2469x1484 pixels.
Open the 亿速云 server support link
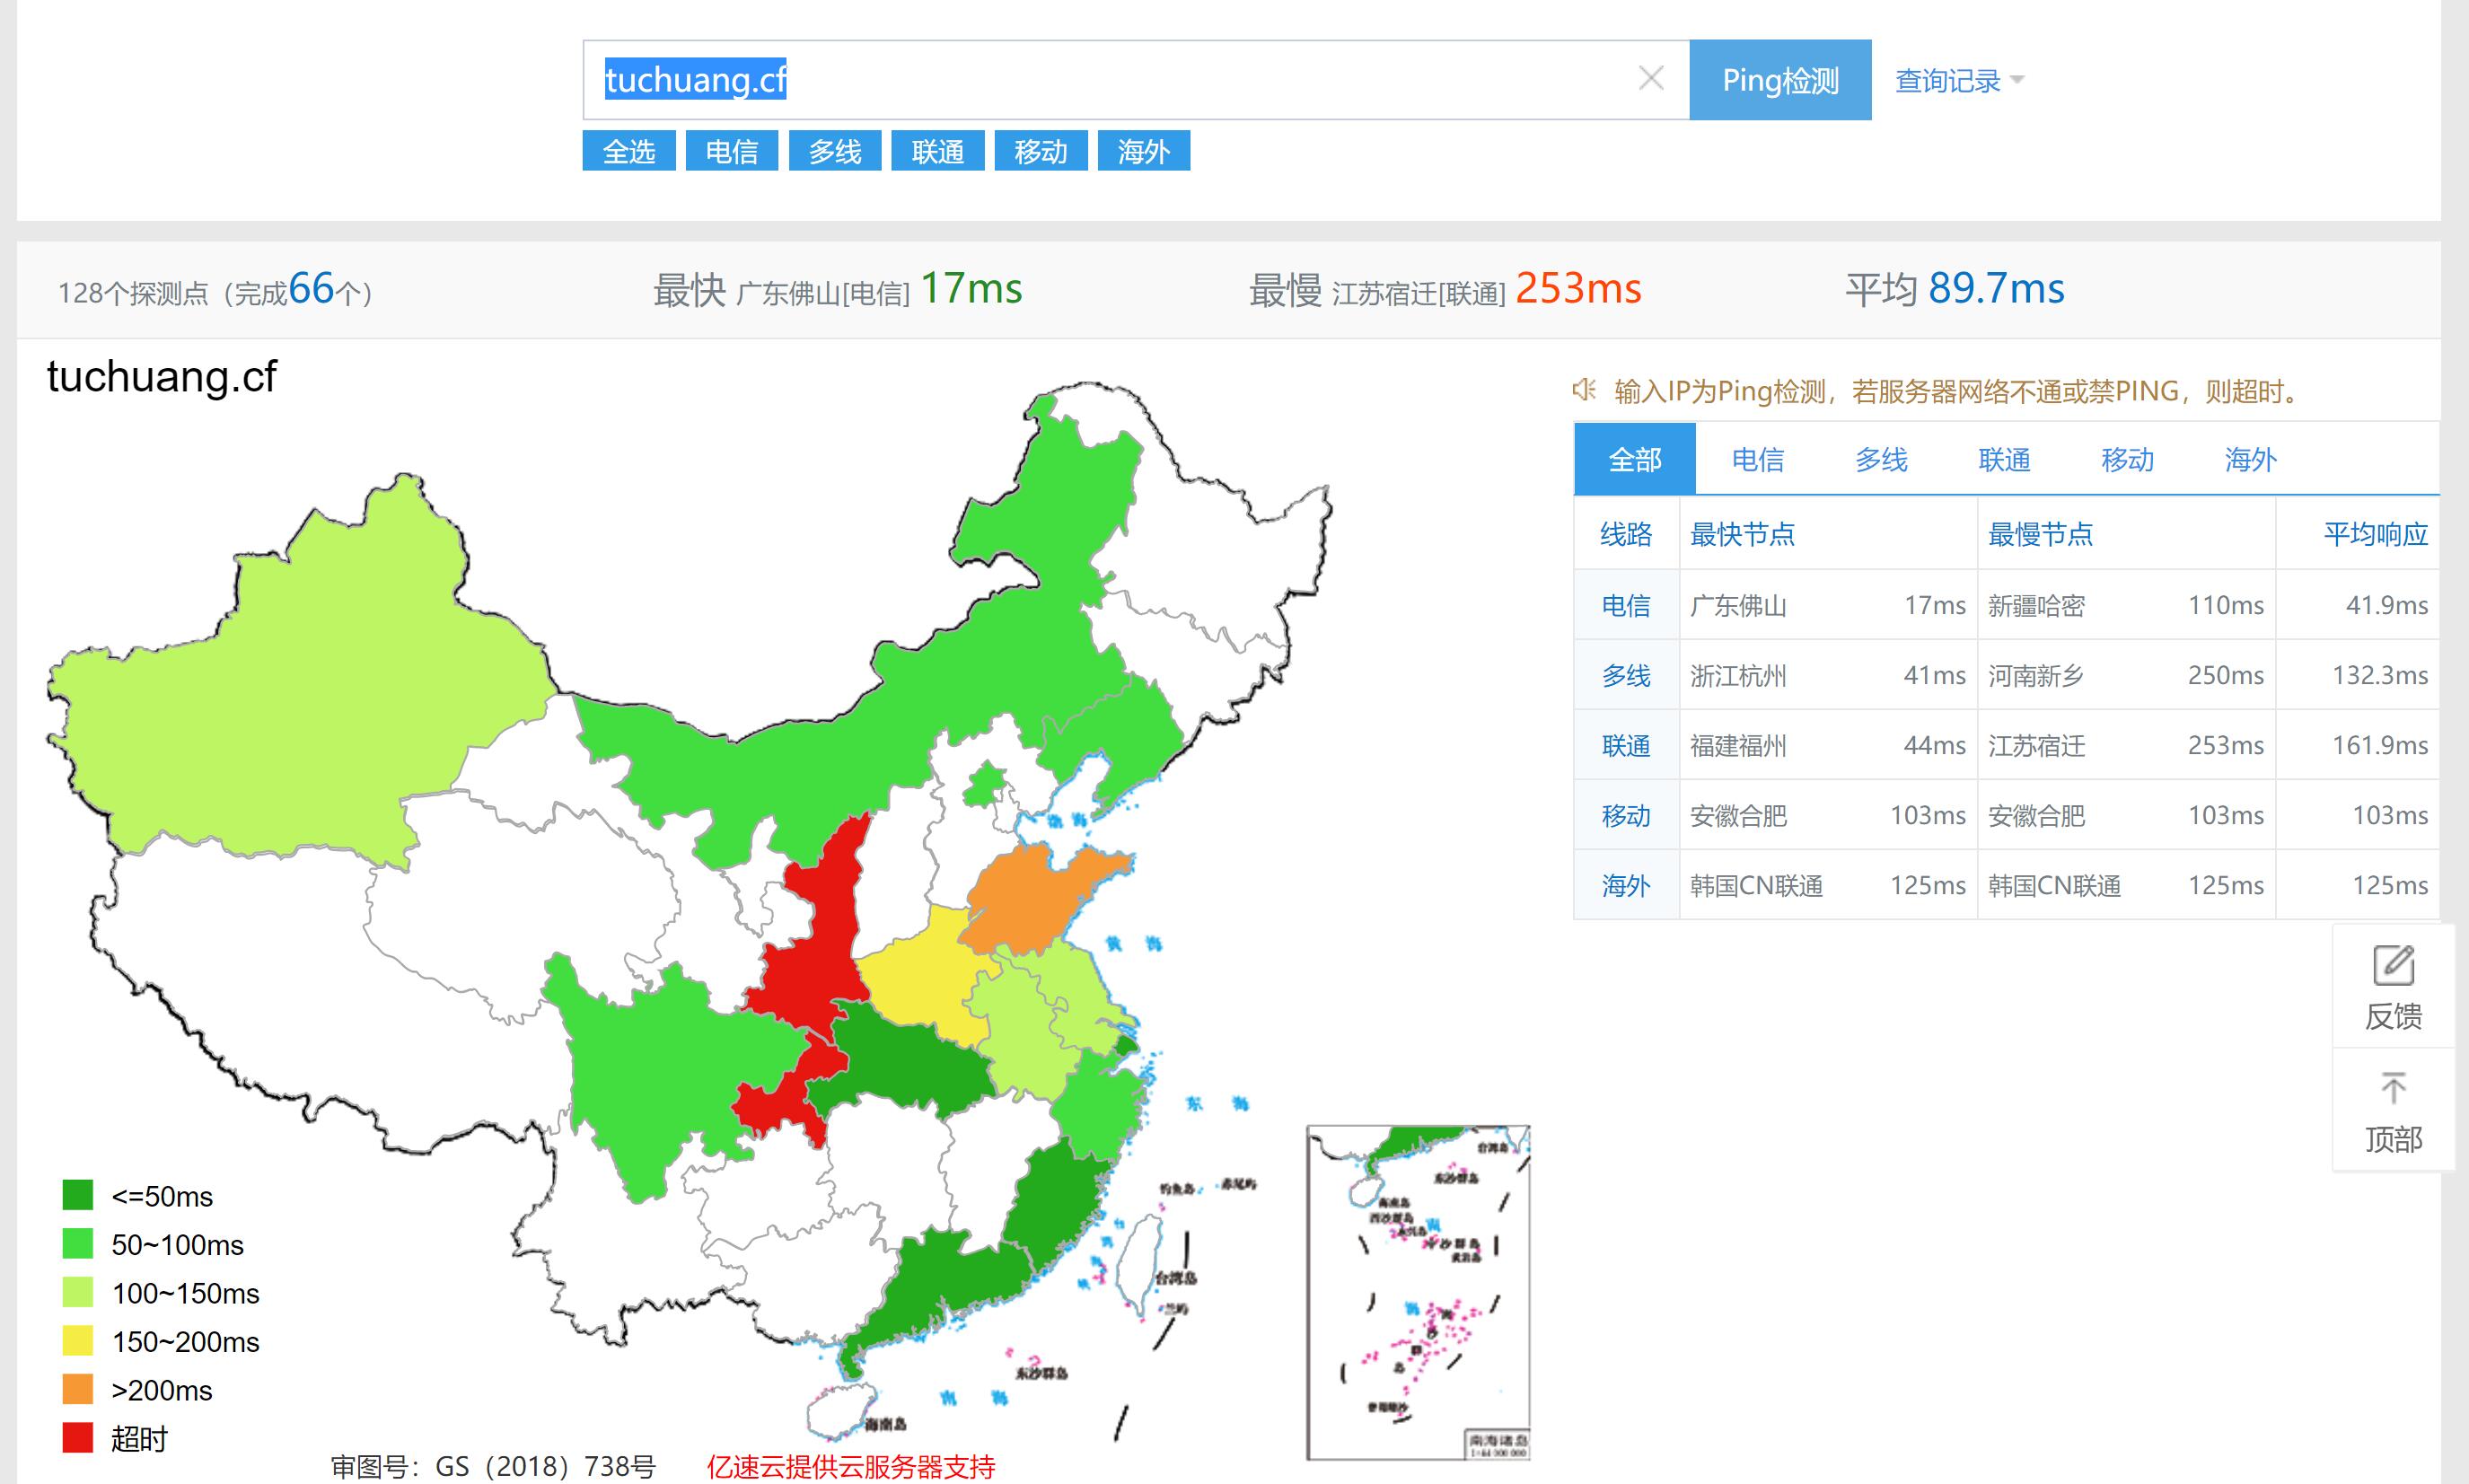tap(850, 1466)
